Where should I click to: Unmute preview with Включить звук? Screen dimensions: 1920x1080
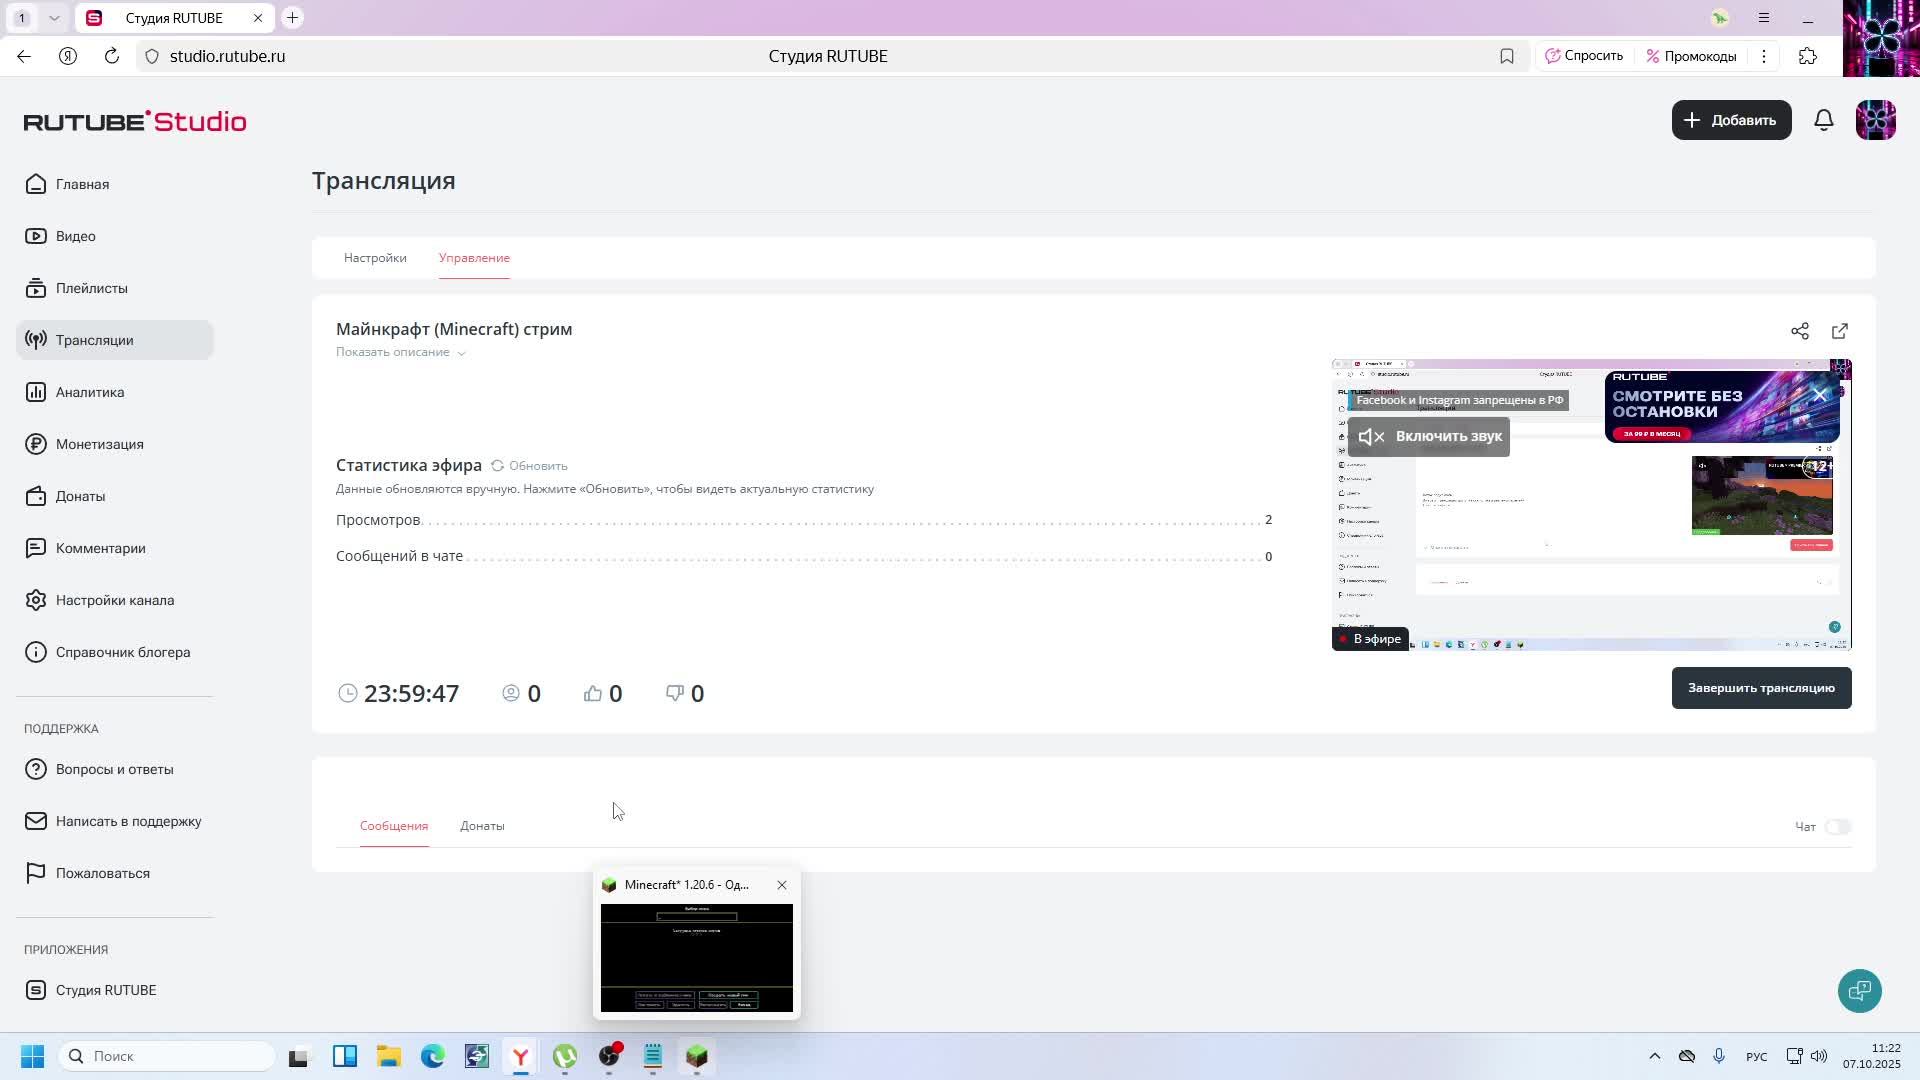pos(1429,437)
